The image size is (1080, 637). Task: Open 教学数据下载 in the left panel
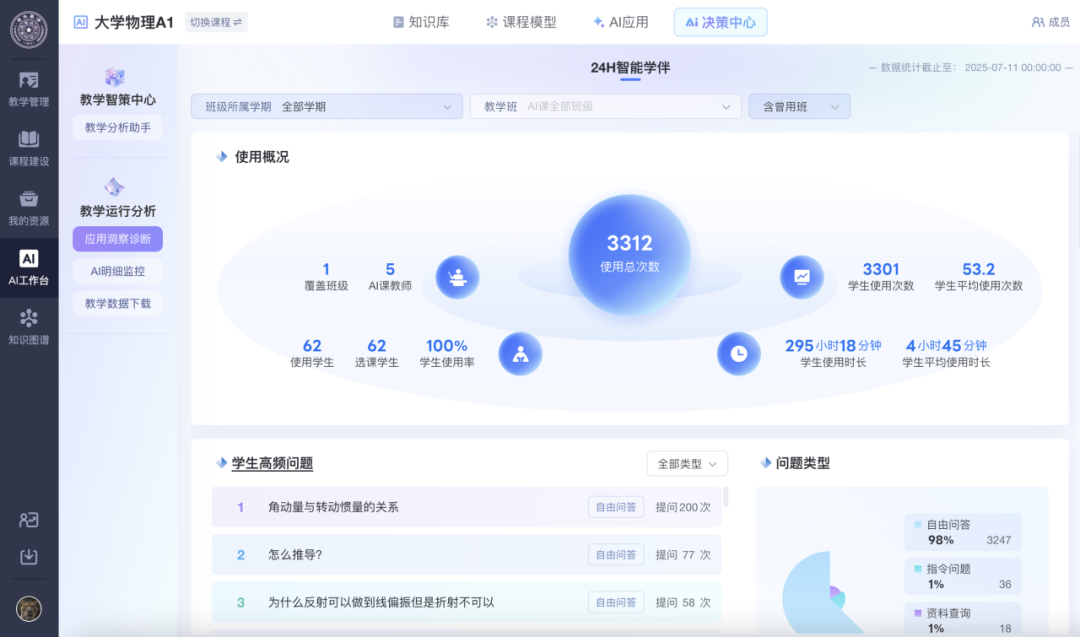[x=117, y=303]
